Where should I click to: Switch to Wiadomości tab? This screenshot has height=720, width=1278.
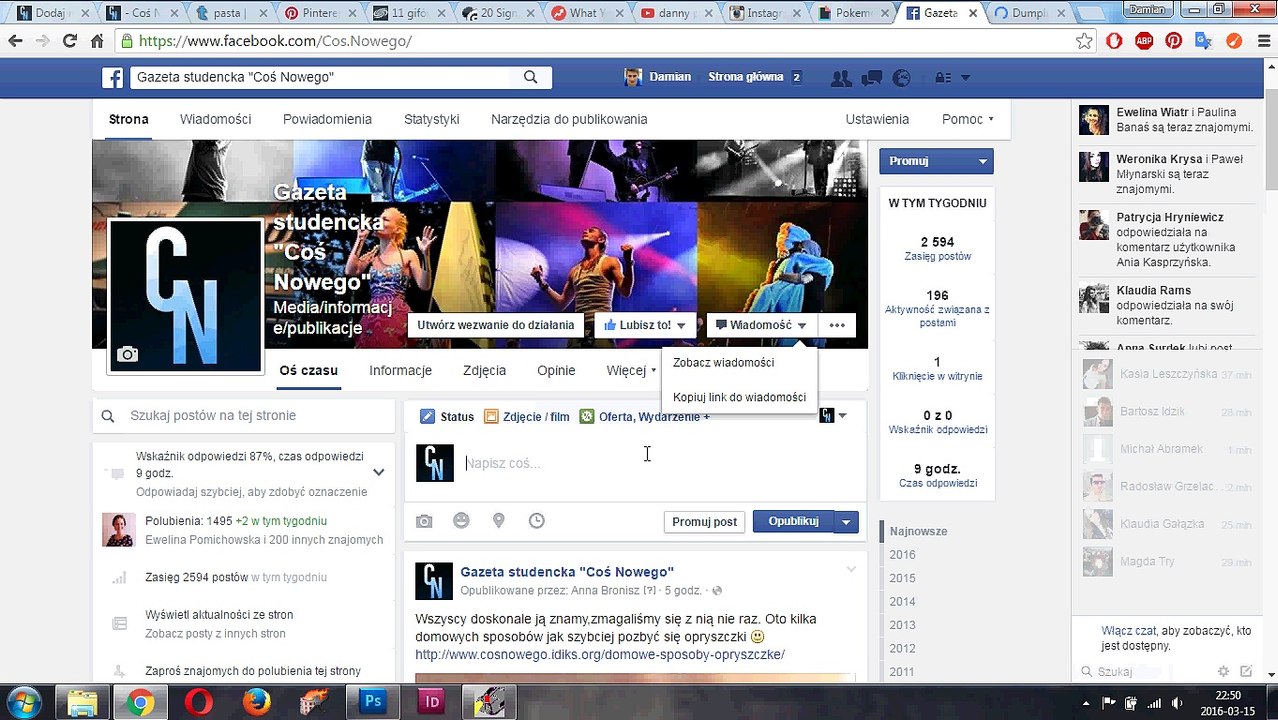[215, 119]
